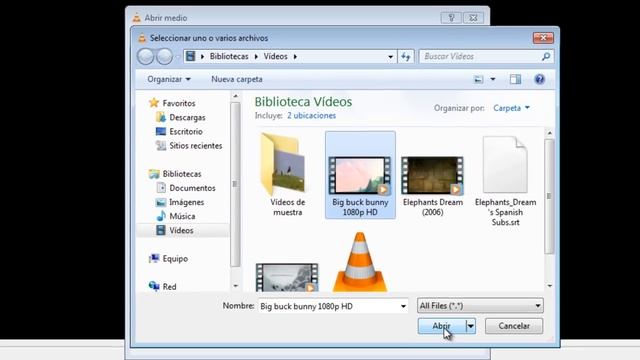Toggle the preview pane icon
The image size is (640, 360).
(x=515, y=79)
